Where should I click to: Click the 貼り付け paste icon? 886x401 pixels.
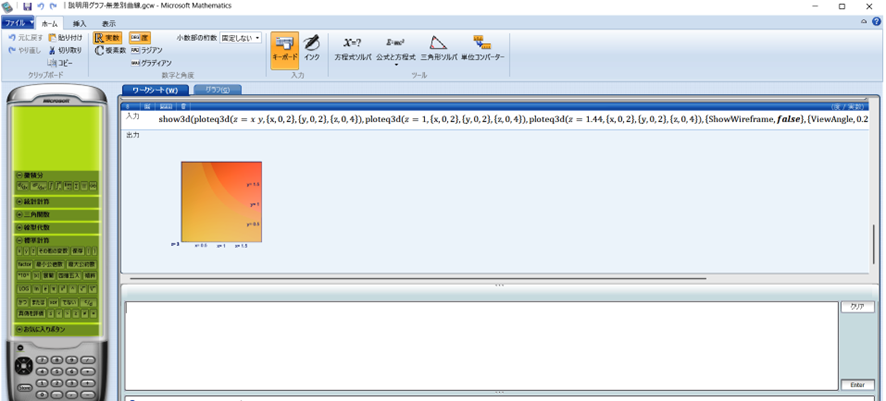tap(65, 38)
